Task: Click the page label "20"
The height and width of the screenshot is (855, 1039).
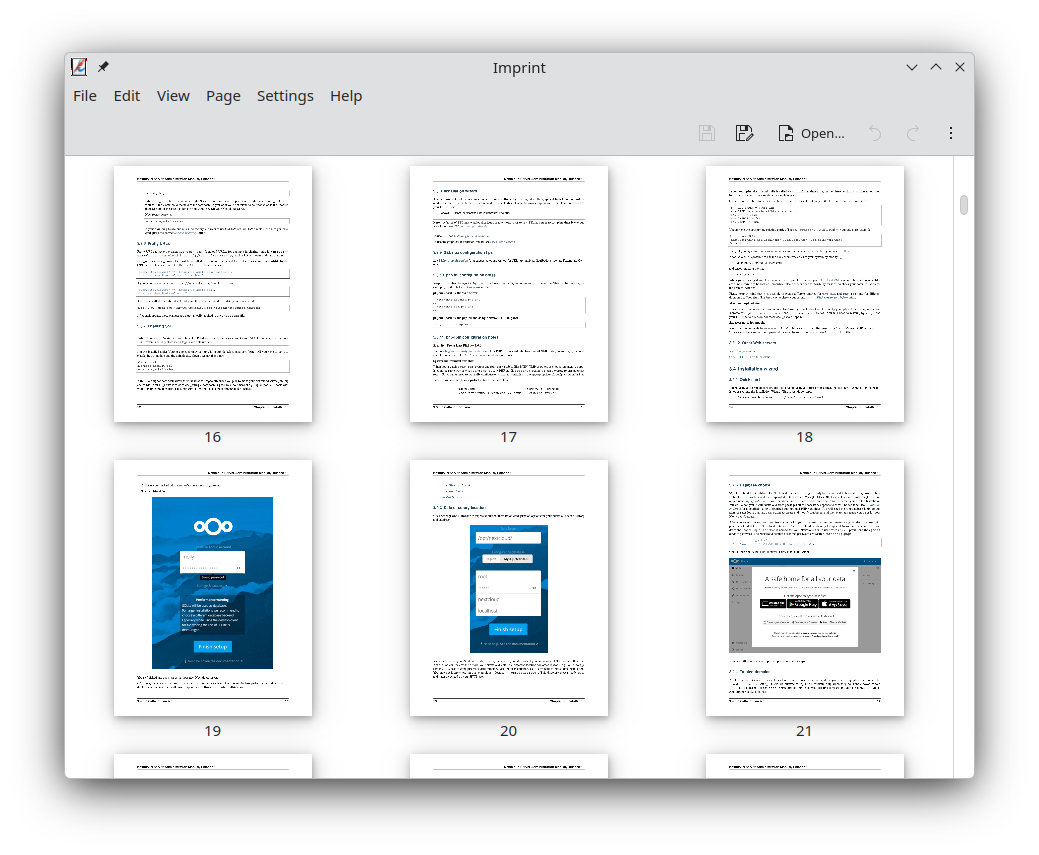Action: 509,731
